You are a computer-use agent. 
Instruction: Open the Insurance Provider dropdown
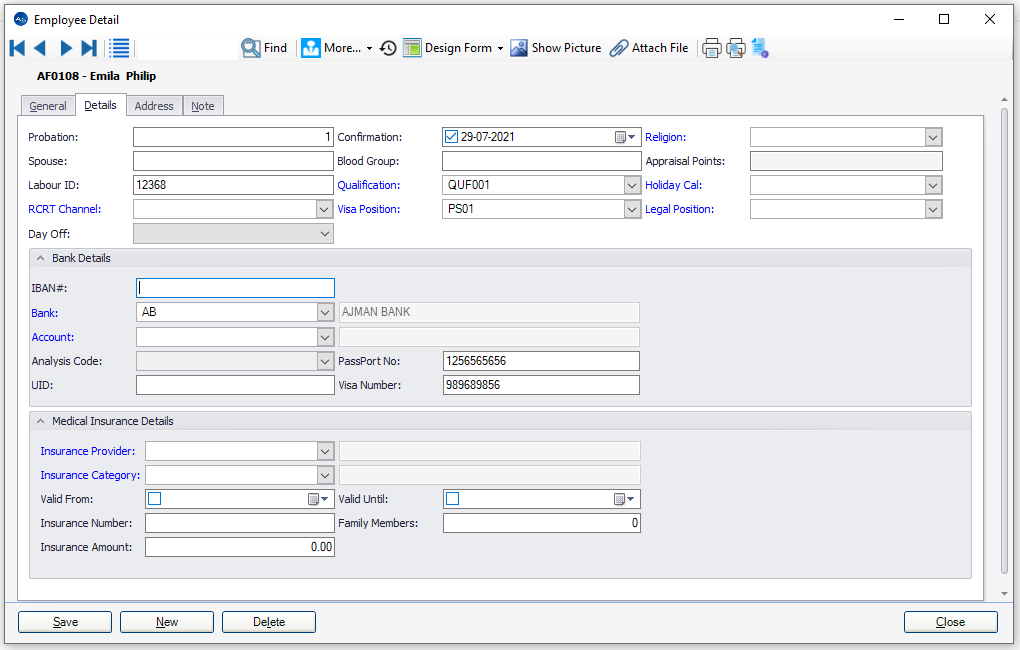(x=325, y=451)
